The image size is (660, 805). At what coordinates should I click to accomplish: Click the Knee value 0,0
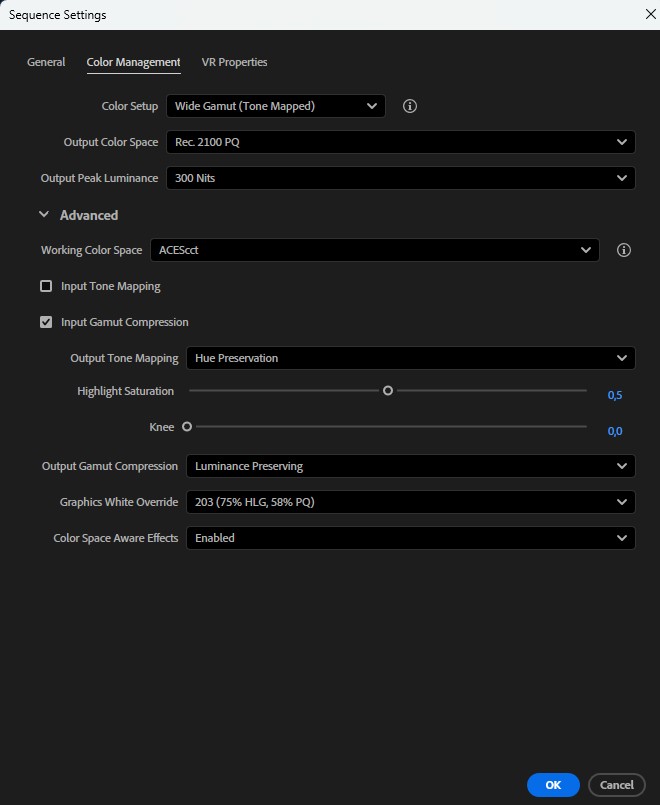[615, 431]
